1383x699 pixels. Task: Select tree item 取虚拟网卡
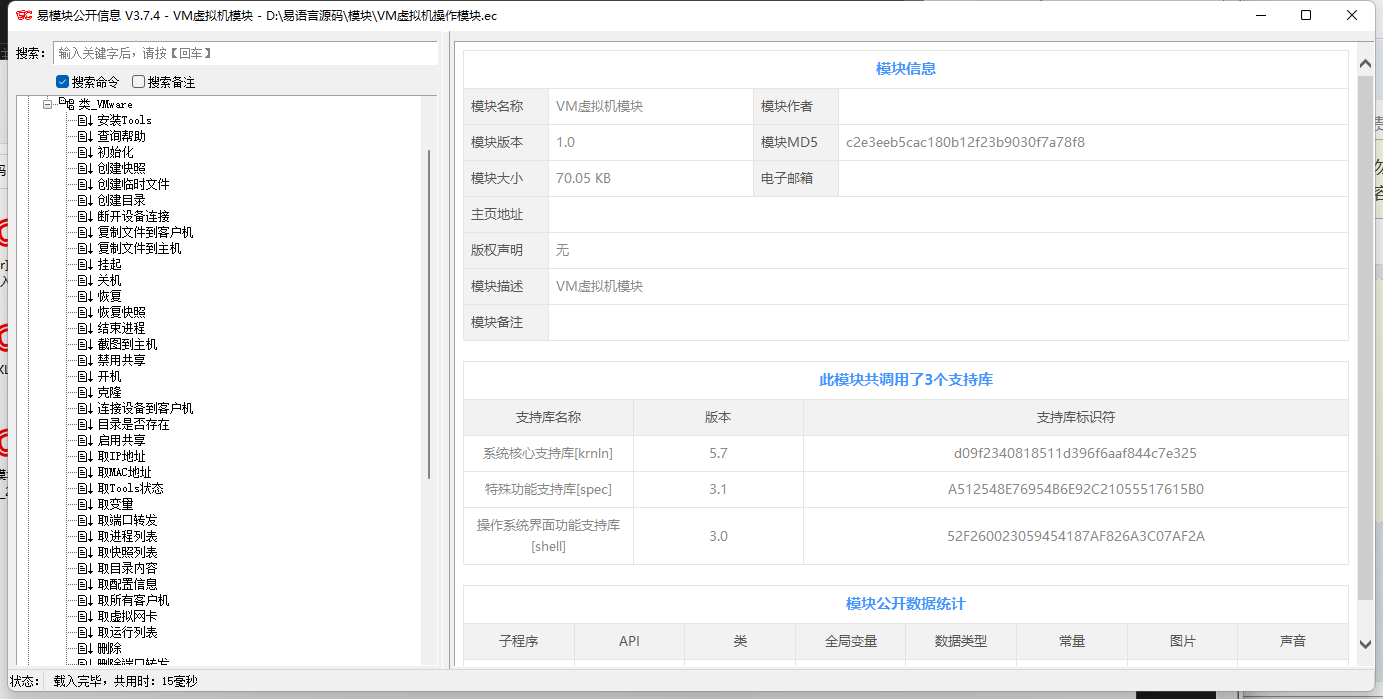(127, 616)
